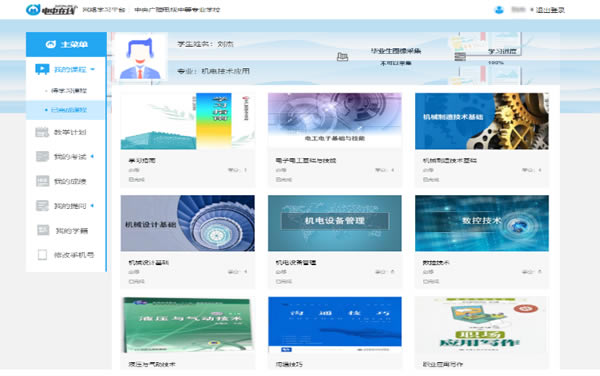600x376 pixels.
Task: Click the 主菜单 header button
Action: (x=66, y=44)
